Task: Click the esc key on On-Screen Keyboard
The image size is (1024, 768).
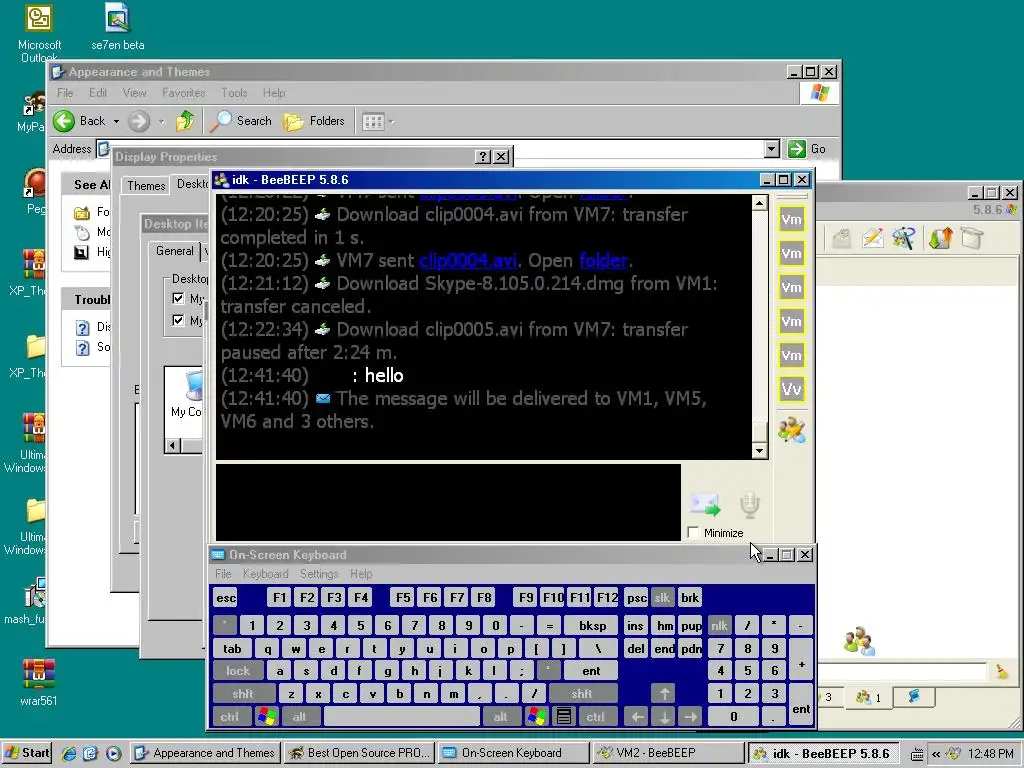Action: click(226, 598)
